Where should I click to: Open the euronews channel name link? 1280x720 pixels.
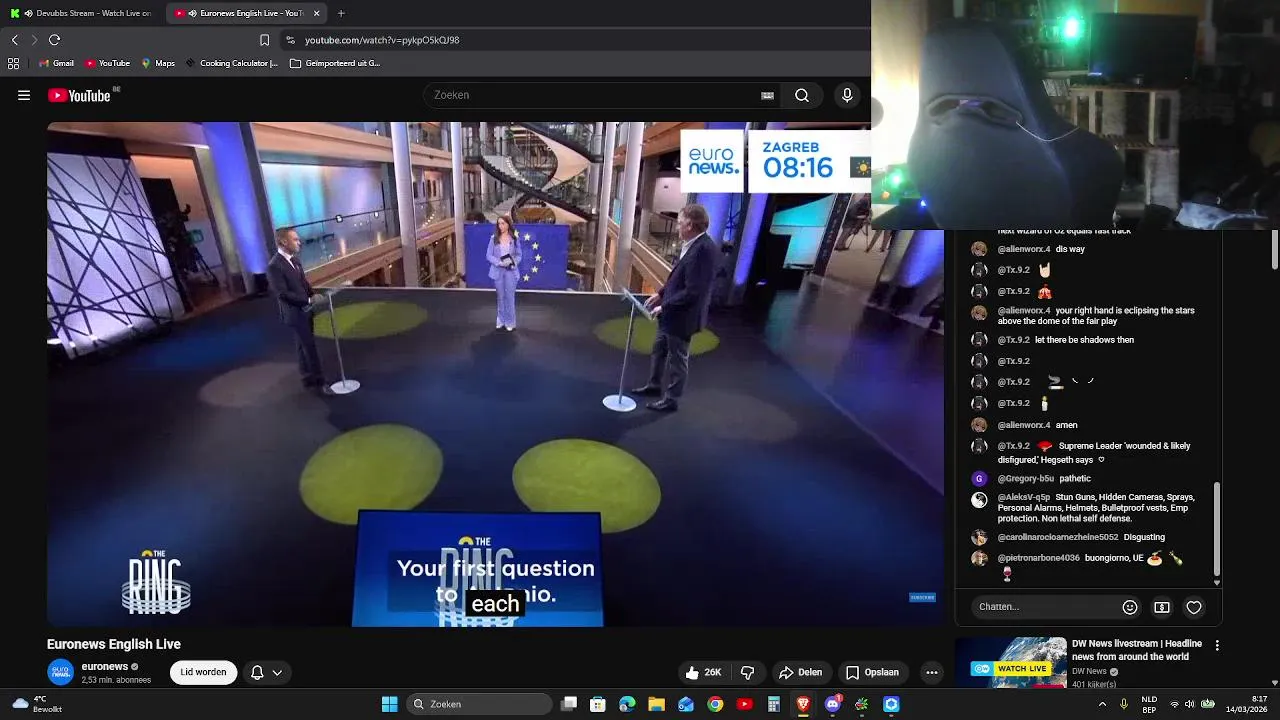click(x=104, y=667)
